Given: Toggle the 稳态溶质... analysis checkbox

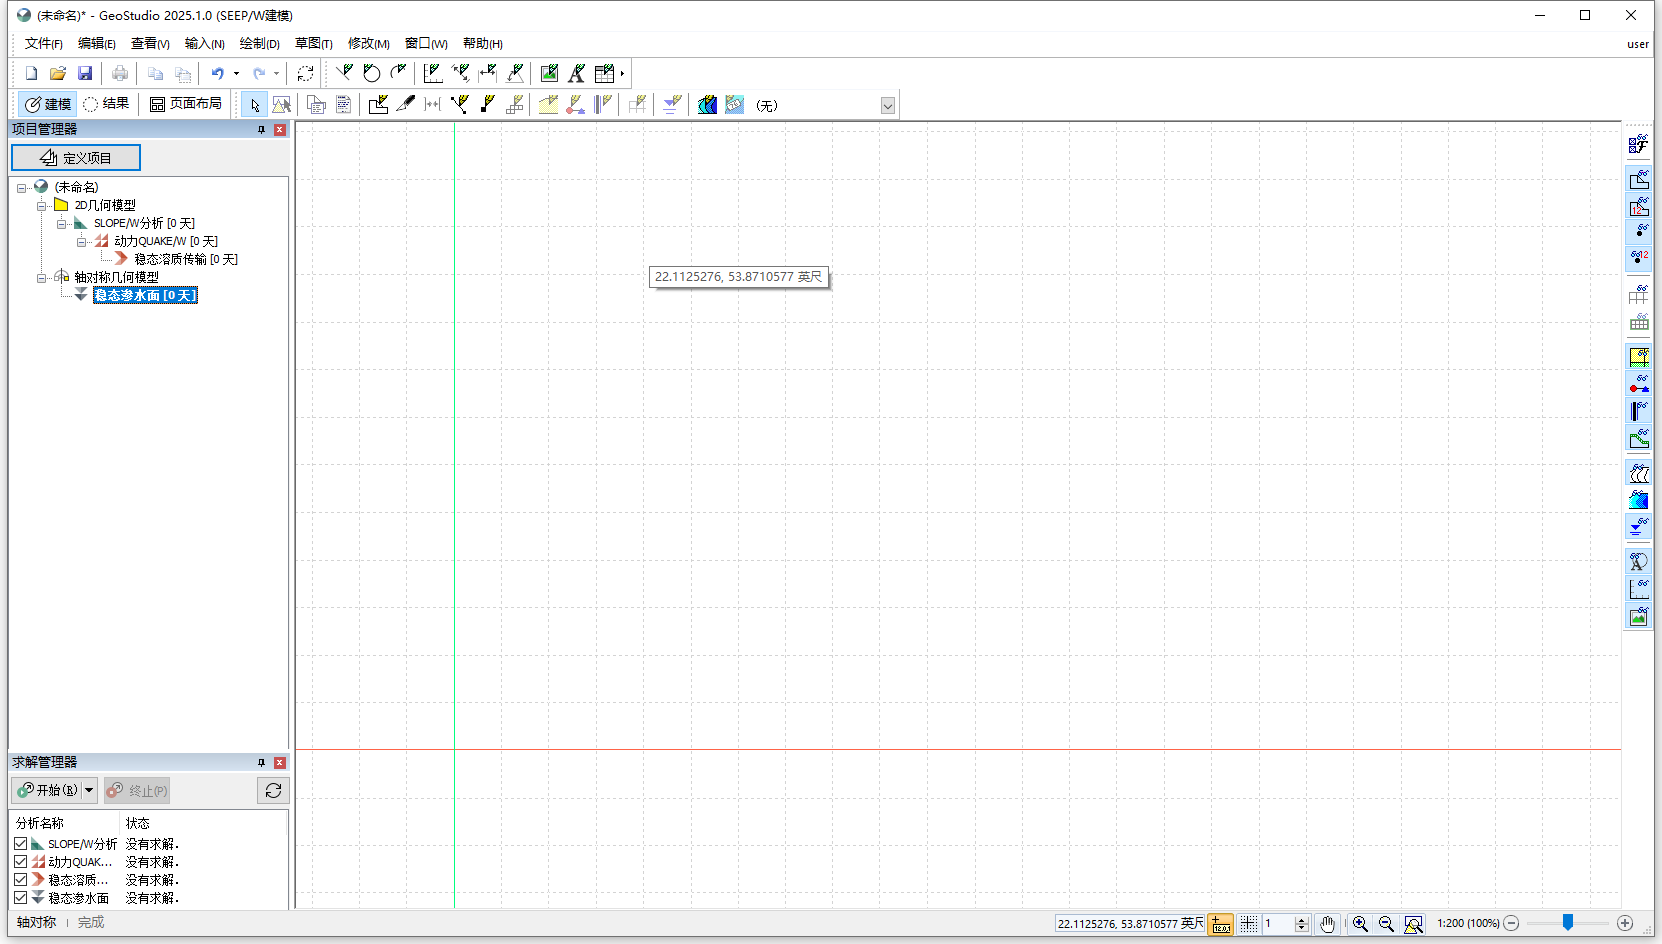Looking at the screenshot, I should click(x=20, y=880).
